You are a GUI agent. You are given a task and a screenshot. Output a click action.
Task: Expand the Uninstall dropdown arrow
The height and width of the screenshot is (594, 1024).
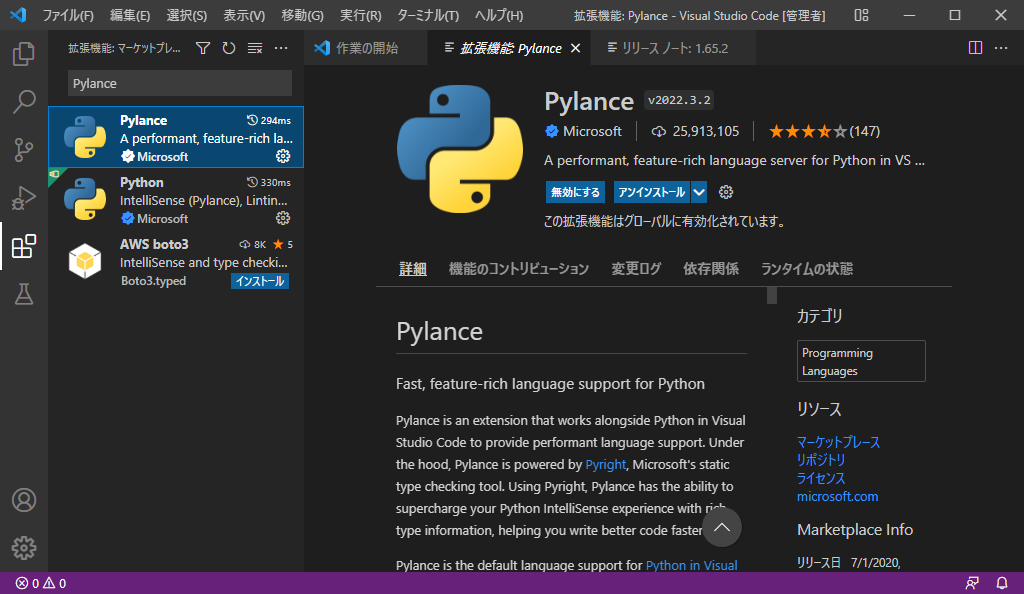click(x=699, y=192)
